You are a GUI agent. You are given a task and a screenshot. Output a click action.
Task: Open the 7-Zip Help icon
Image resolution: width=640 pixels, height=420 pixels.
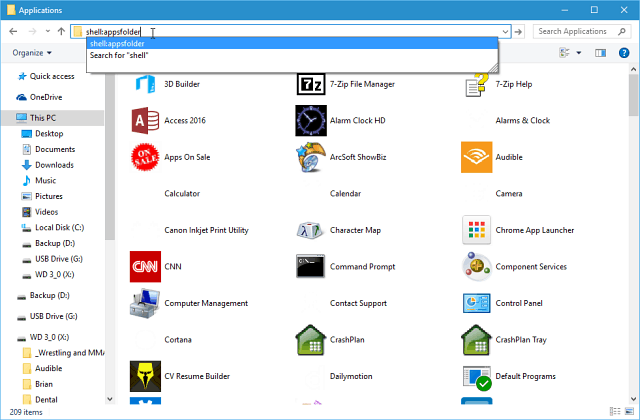(x=476, y=84)
